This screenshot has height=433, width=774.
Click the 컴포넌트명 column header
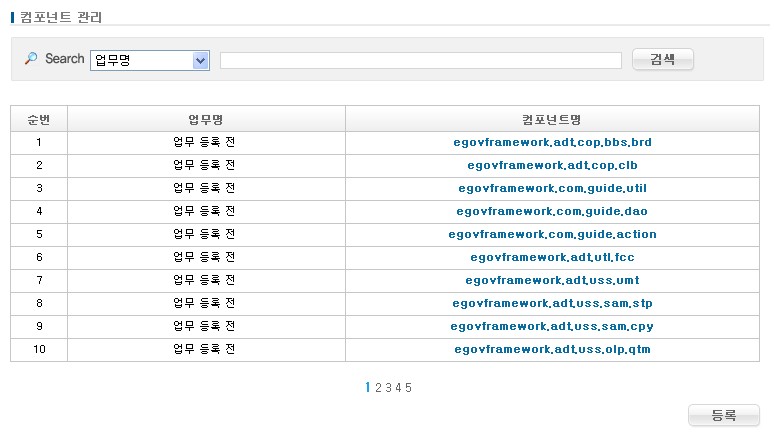[x=552, y=120]
